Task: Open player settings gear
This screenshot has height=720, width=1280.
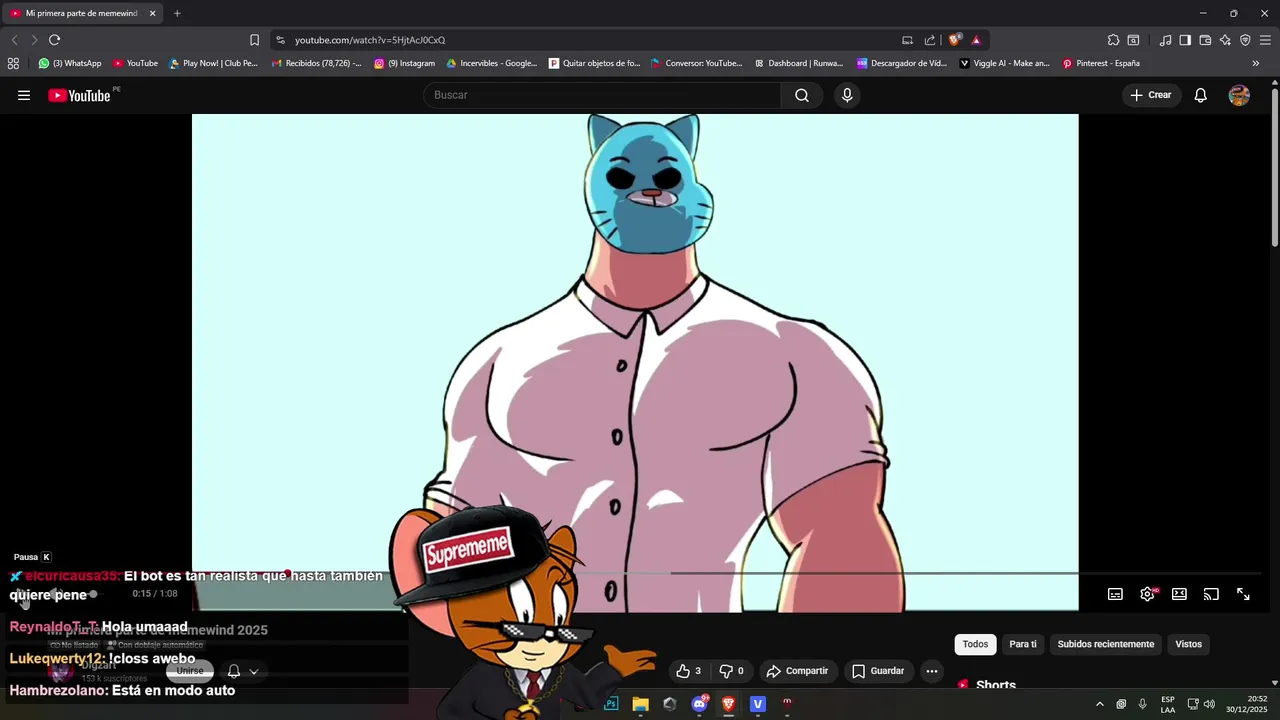Action: (x=1148, y=594)
